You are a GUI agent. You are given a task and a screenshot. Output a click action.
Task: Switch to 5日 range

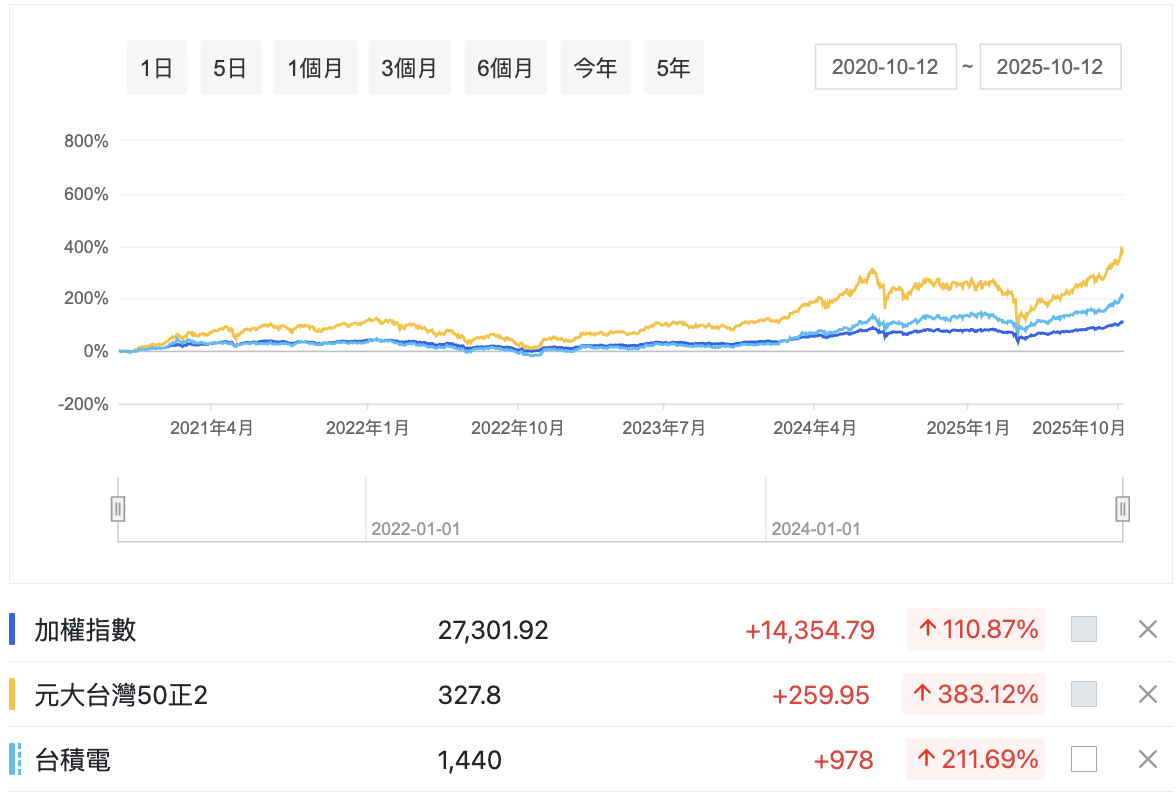230,68
